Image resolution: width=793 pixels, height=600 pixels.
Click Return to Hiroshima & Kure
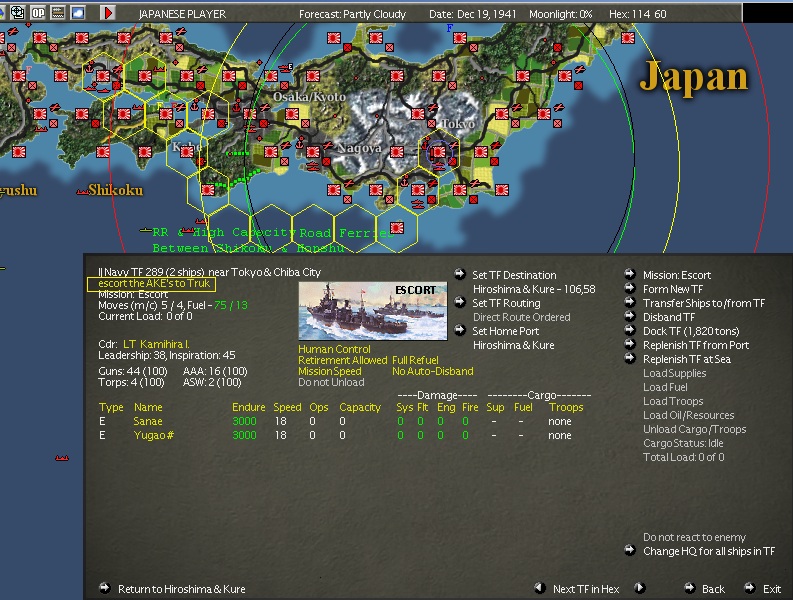coord(182,589)
